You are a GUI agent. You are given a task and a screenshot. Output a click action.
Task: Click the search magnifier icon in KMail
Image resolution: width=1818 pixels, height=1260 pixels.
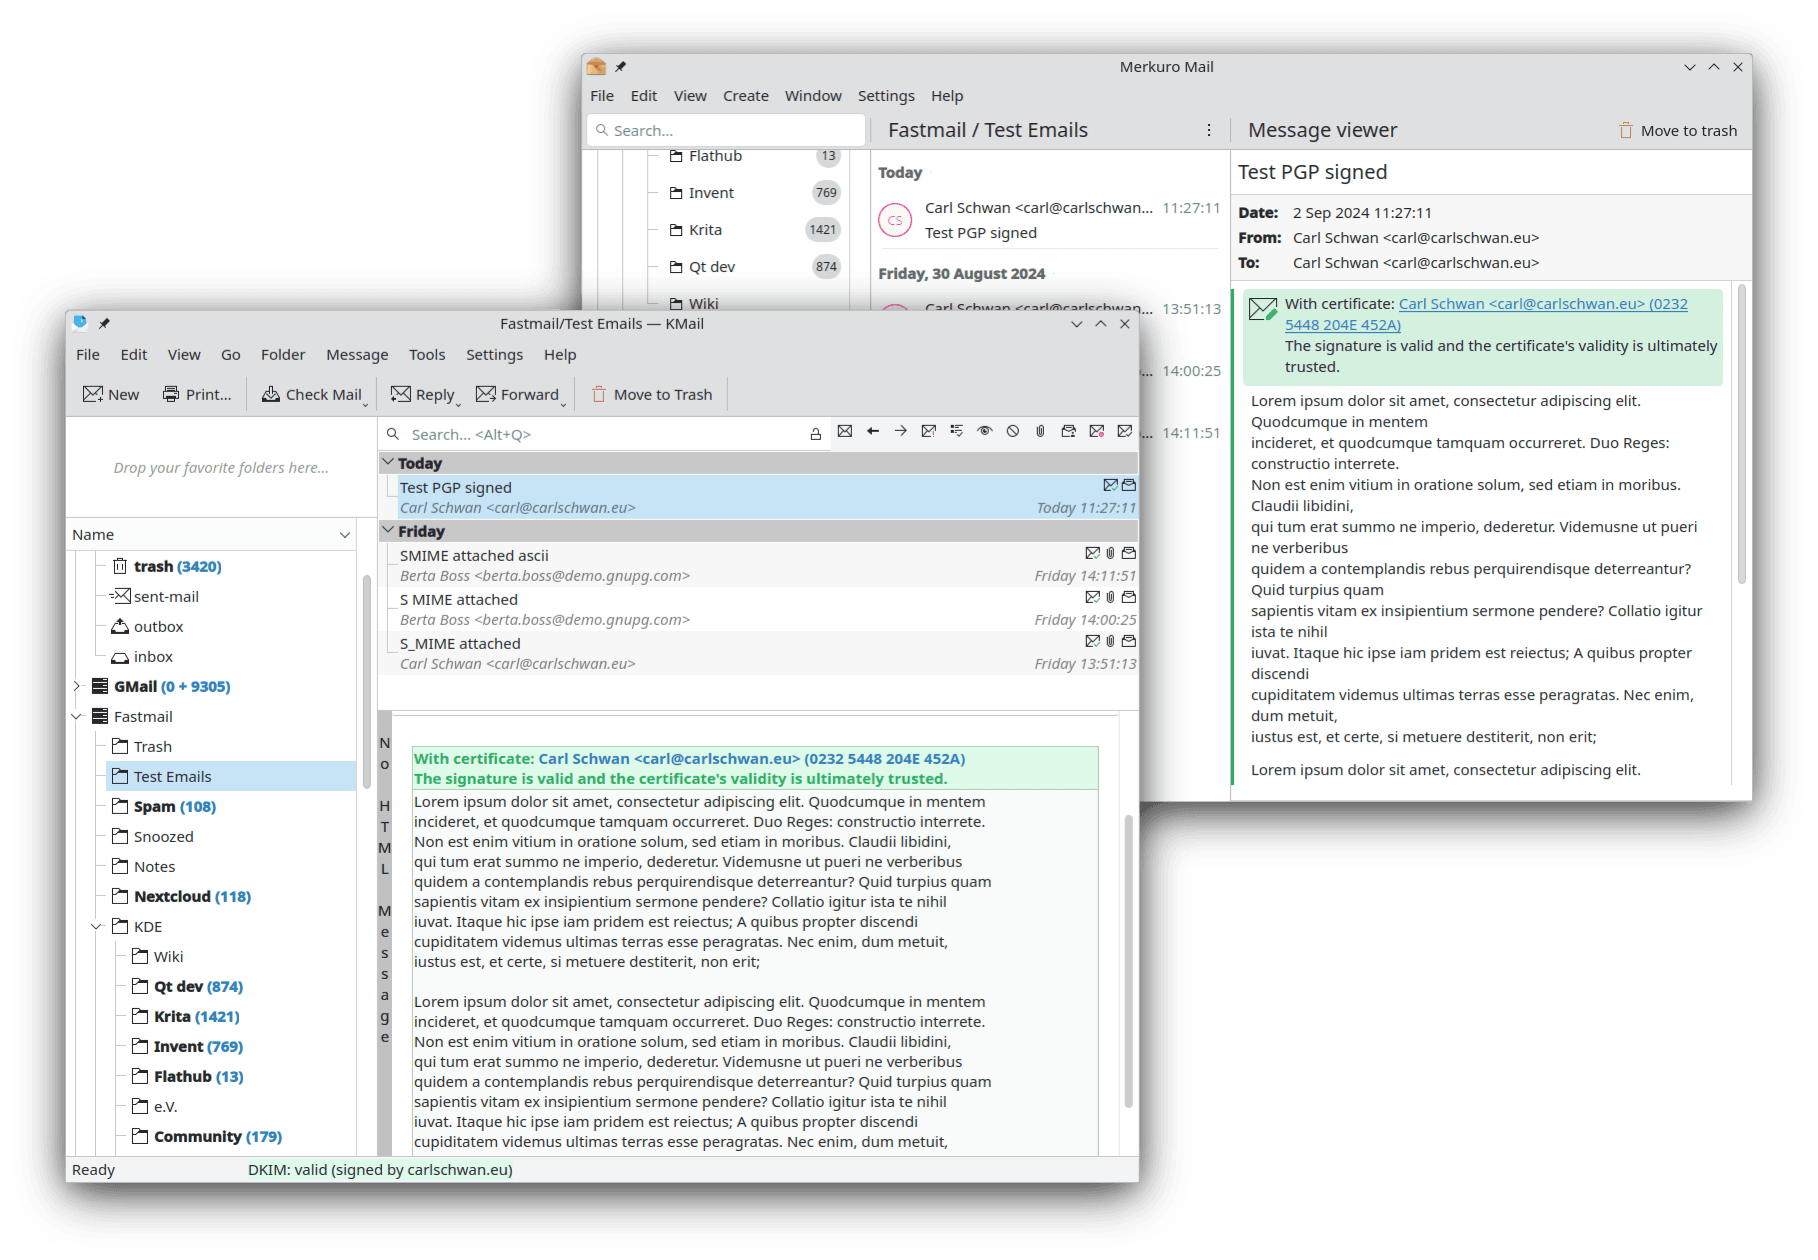[x=393, y=434]
